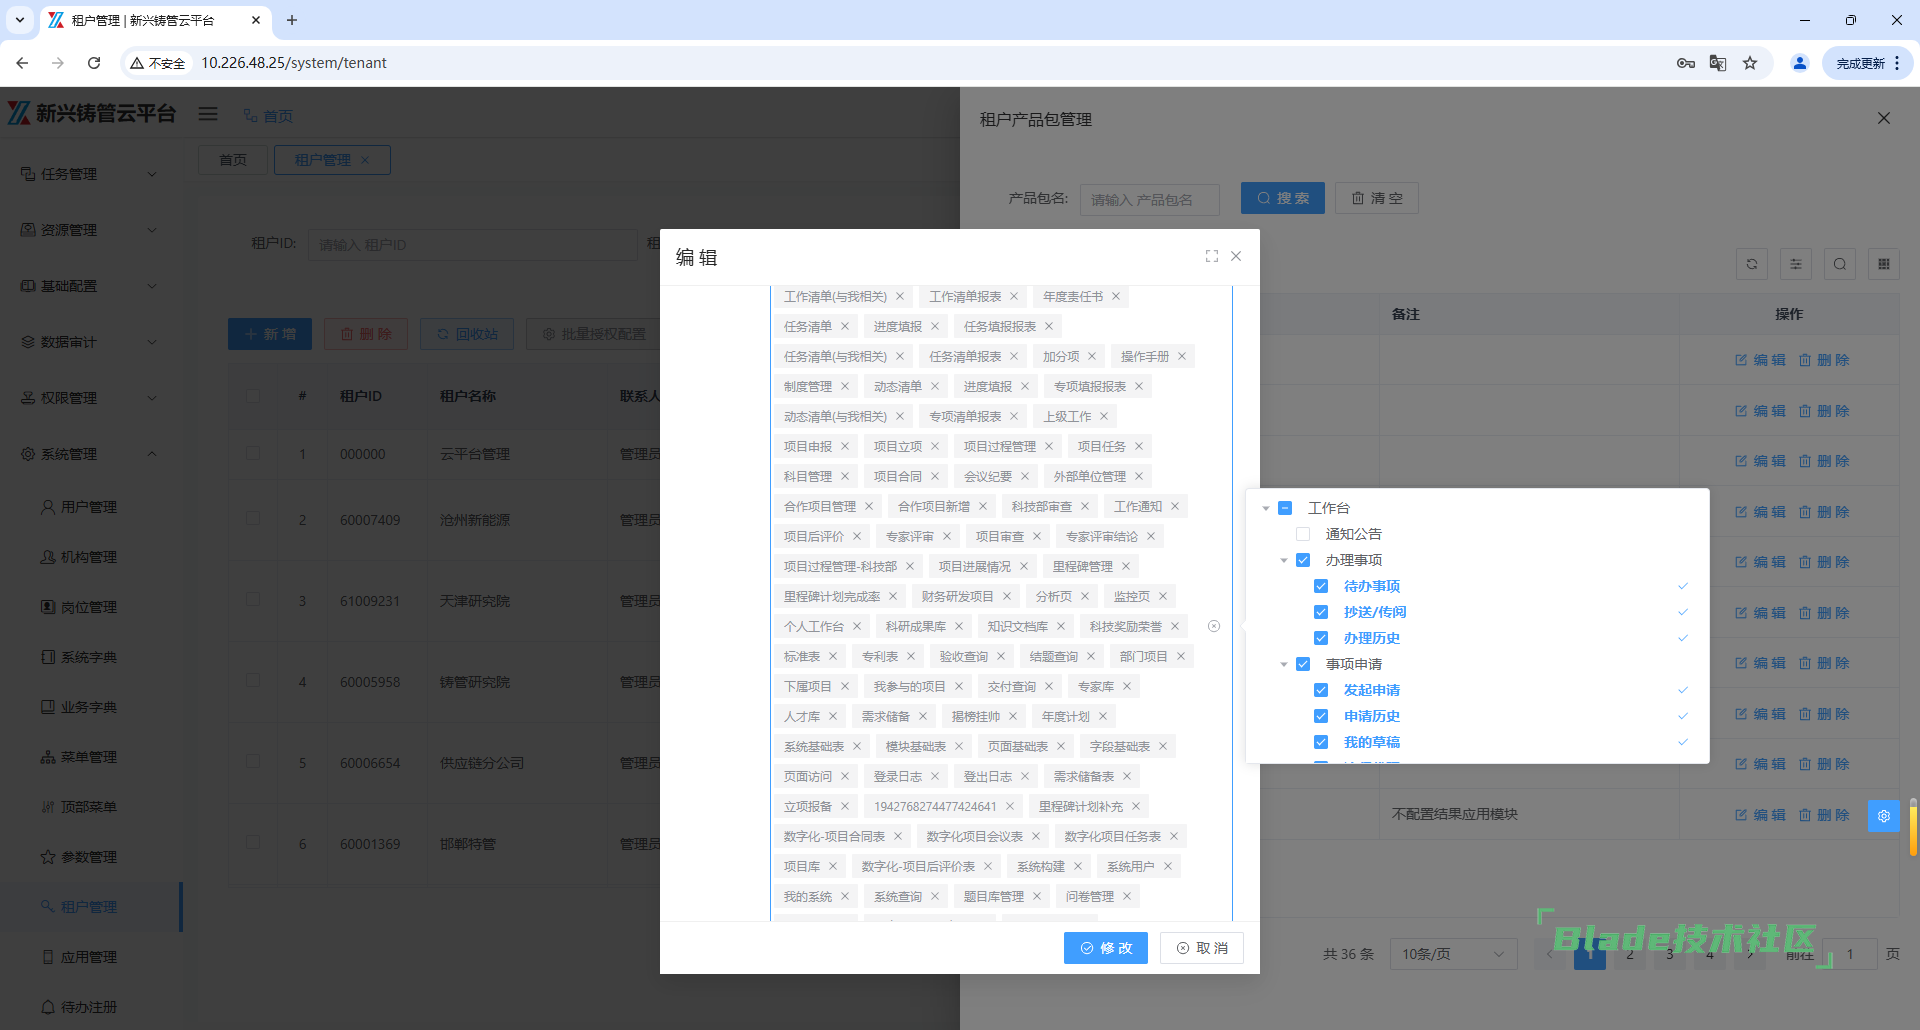
Task: Click the 取消 button
Action: coord(1201,948)
